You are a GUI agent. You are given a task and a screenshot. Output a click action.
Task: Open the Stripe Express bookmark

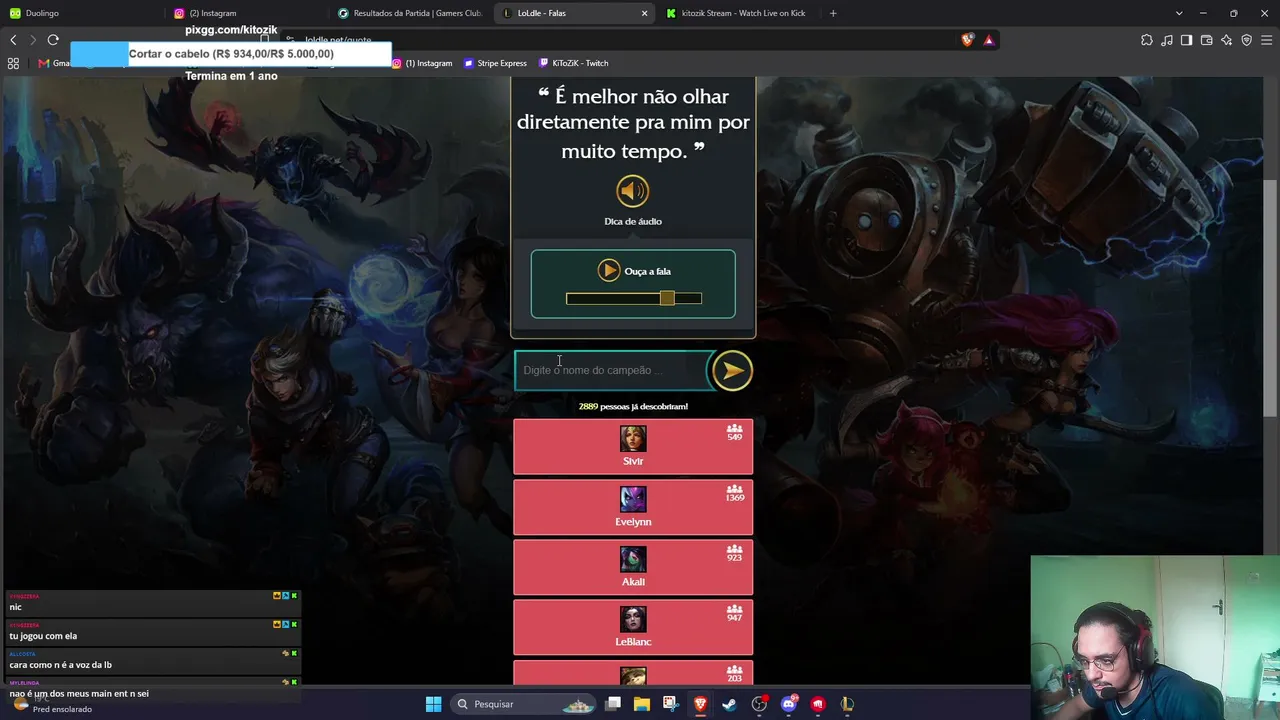coord(495,63)
